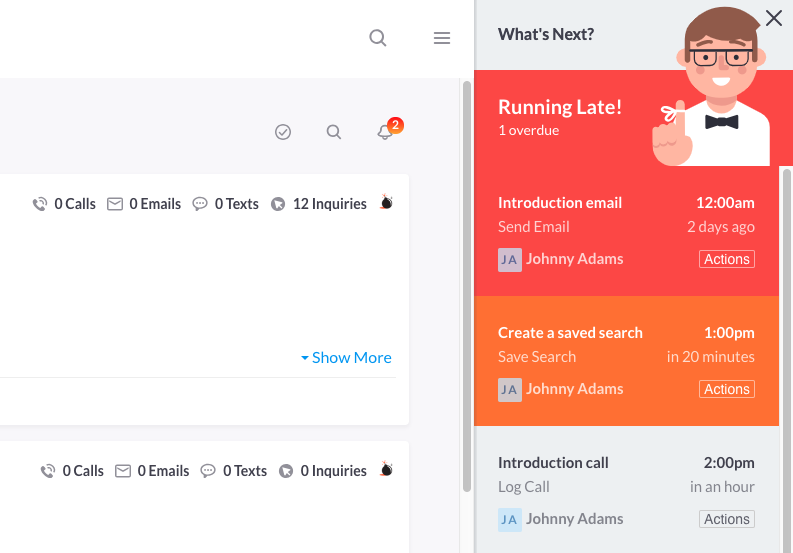This screenshot has width=793, height=553.
Task: Click the Log Call task type label
Action: [x=523, y=487]
